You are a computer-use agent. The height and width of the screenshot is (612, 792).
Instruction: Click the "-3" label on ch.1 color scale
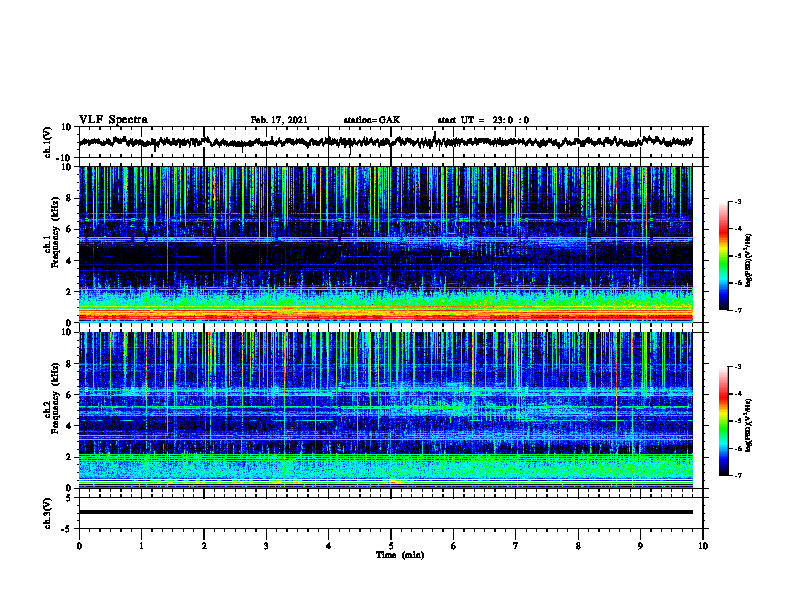click(x=738, y=201)
